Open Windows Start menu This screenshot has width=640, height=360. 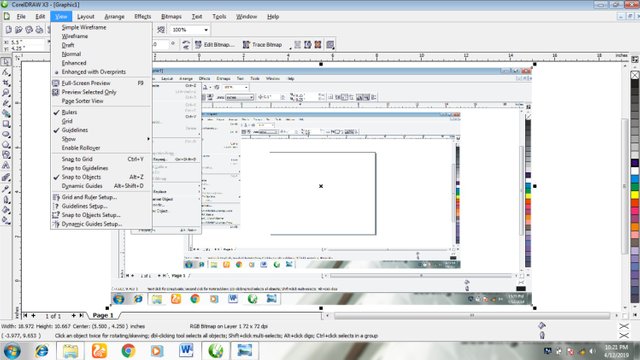pos(12,351)
